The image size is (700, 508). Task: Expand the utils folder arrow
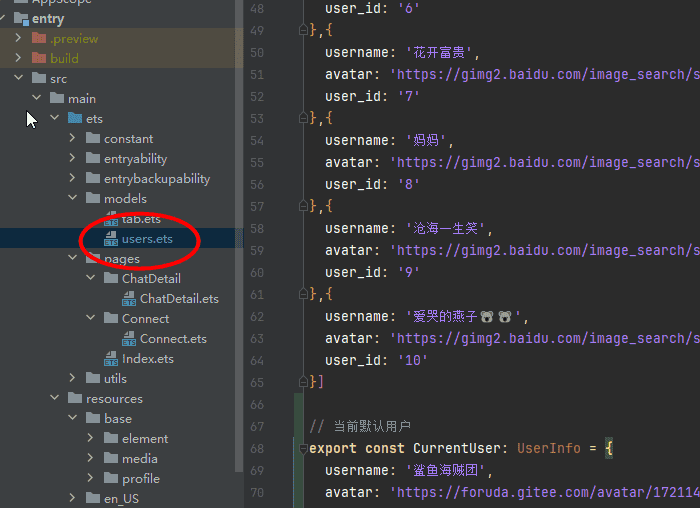coord(73,379)
